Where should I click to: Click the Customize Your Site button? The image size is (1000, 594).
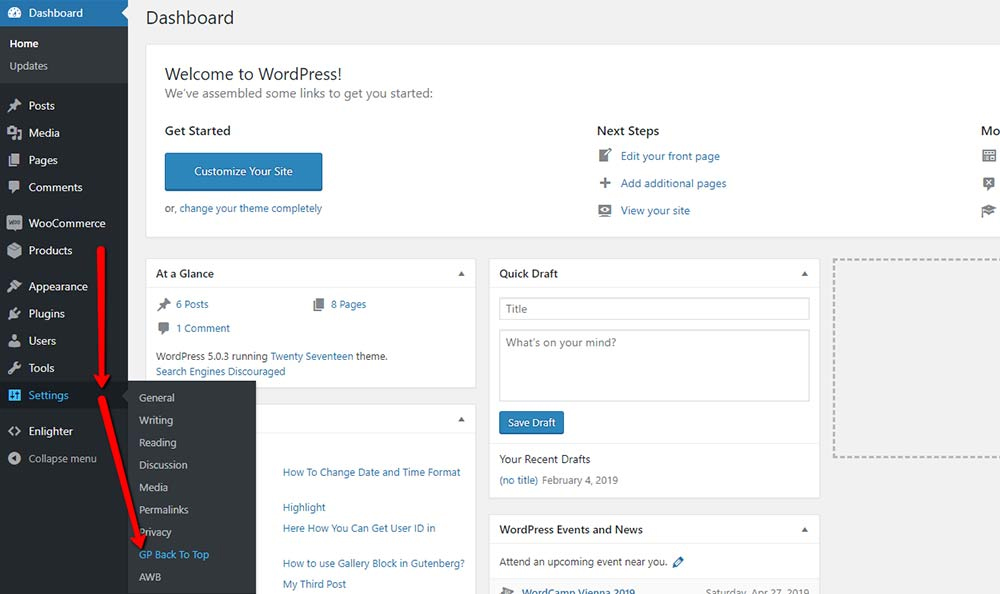coord(243,171)
